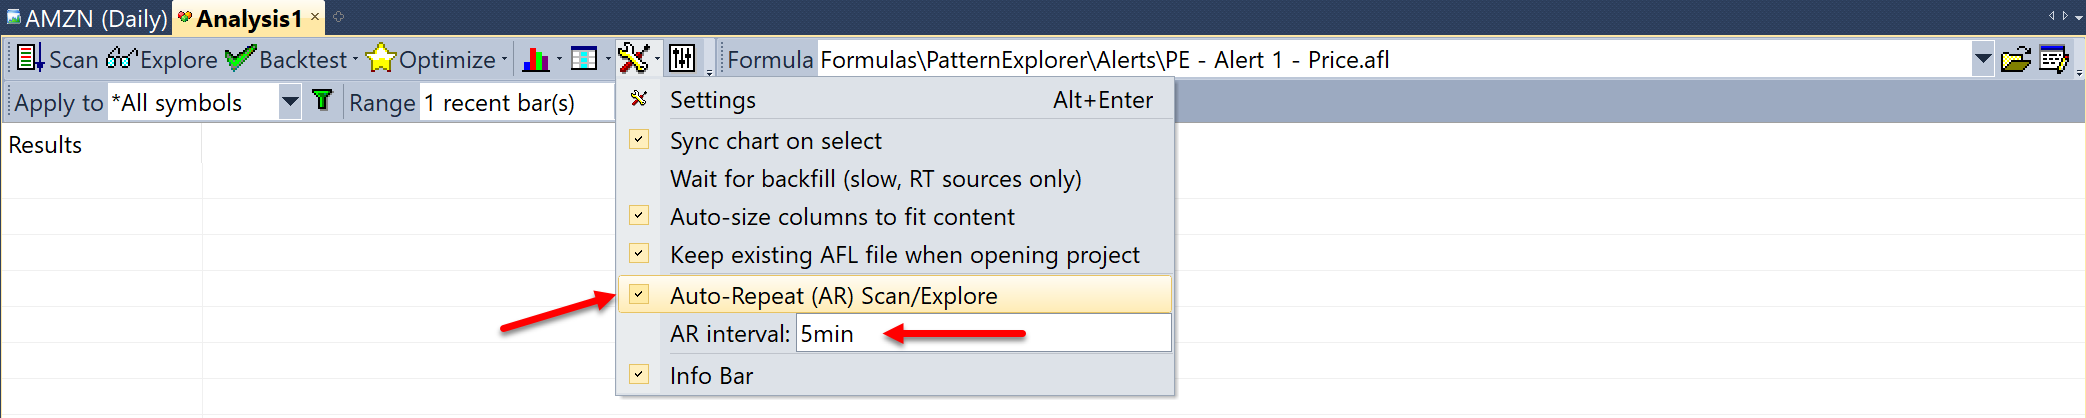
Task: Run the Scan button
Action: (x=58, y=60)
